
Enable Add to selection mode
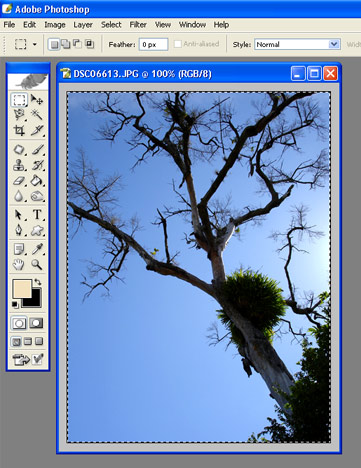coord(66,44)
